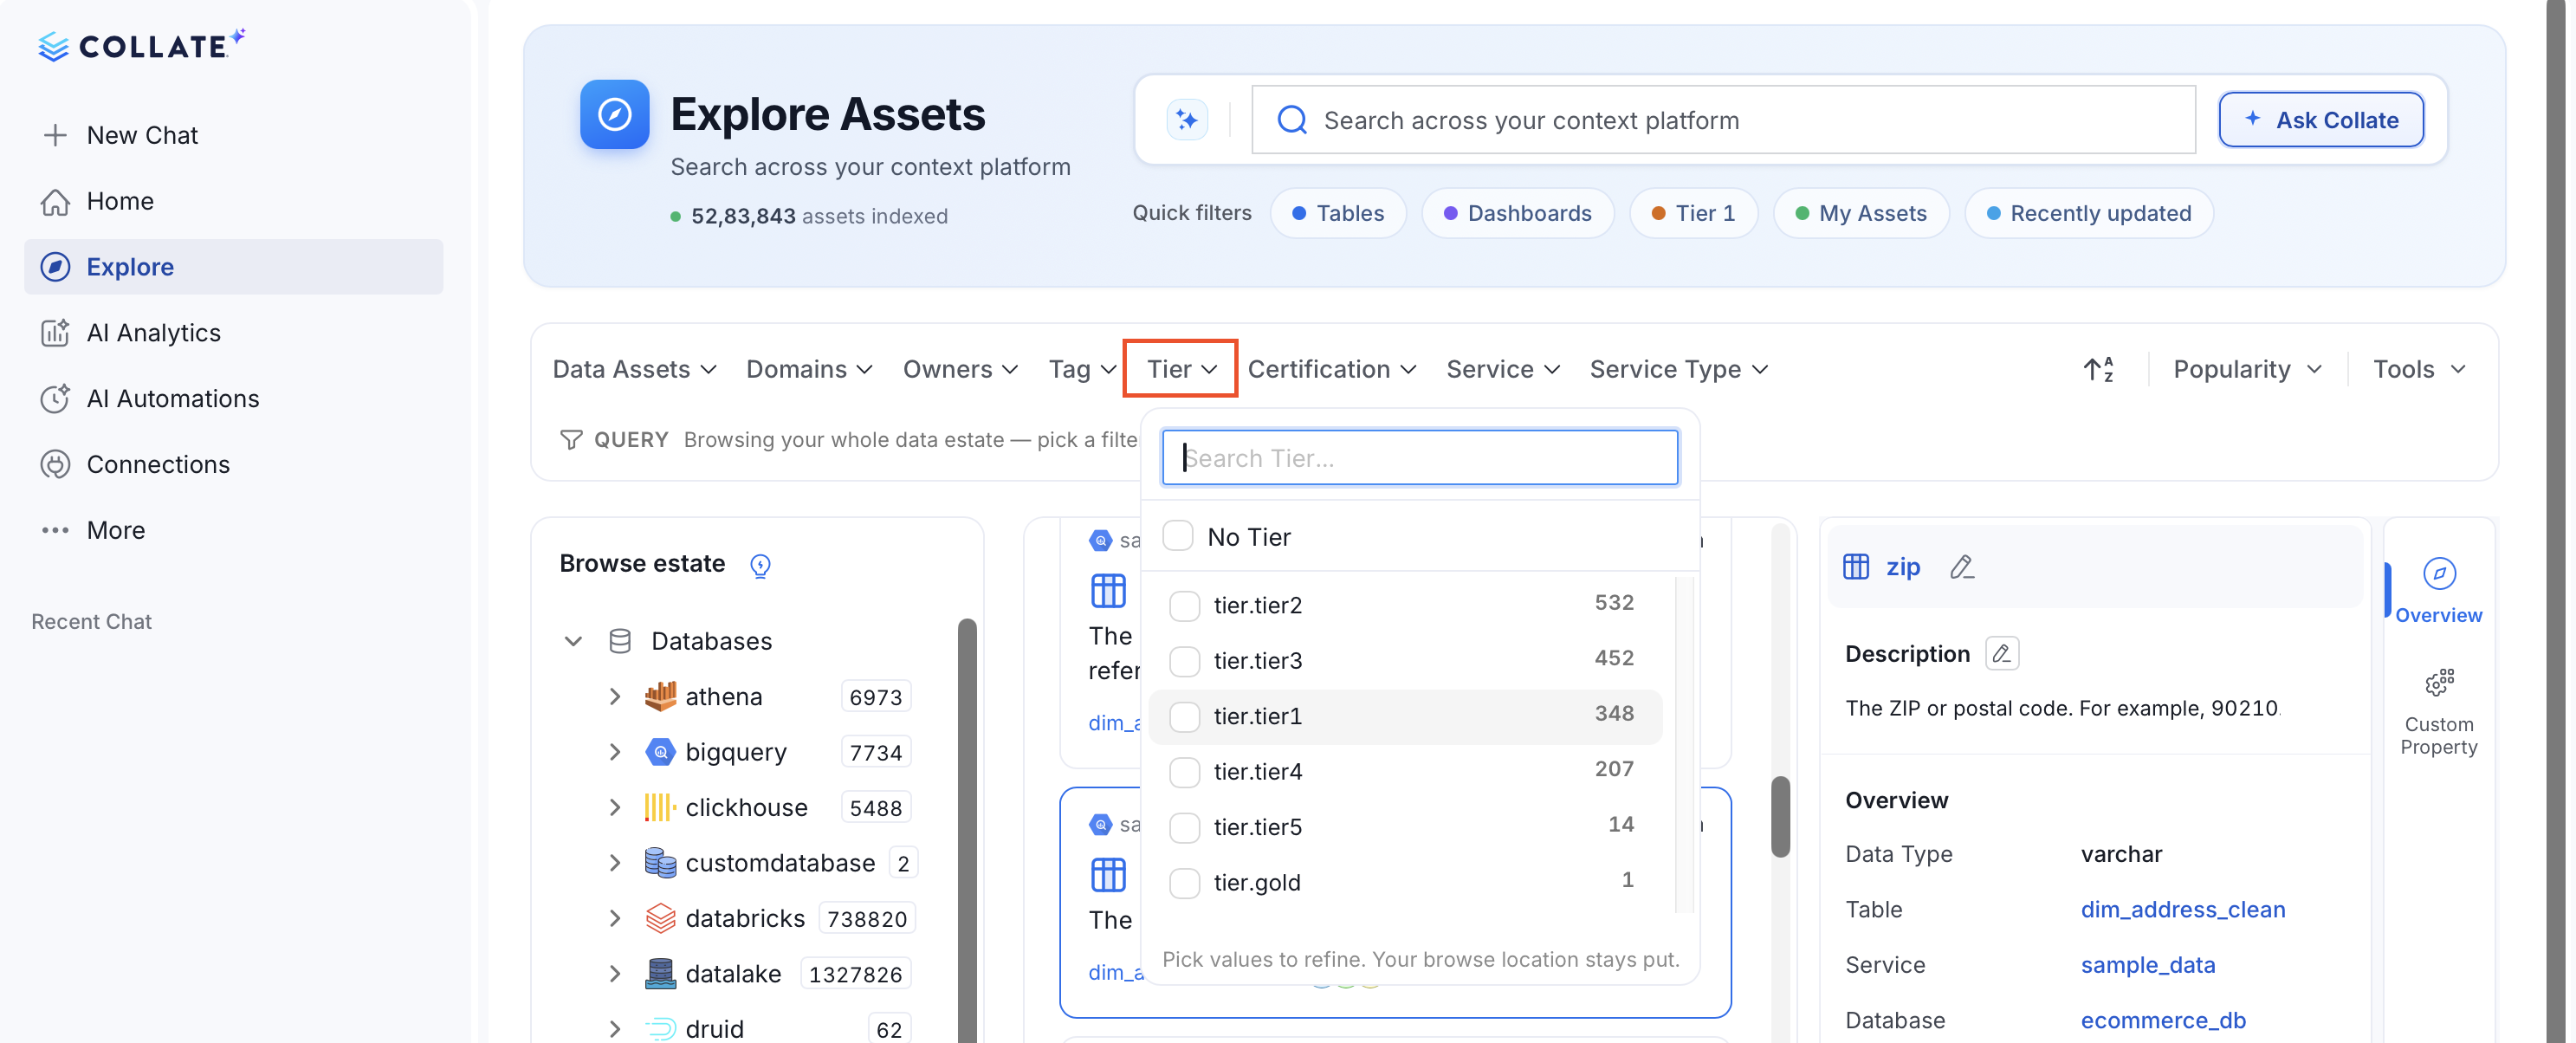Viewport: 2576px width, 1043px height.
Task: Check the tier.tier1 checkbox
Action: click(1185, 716)
